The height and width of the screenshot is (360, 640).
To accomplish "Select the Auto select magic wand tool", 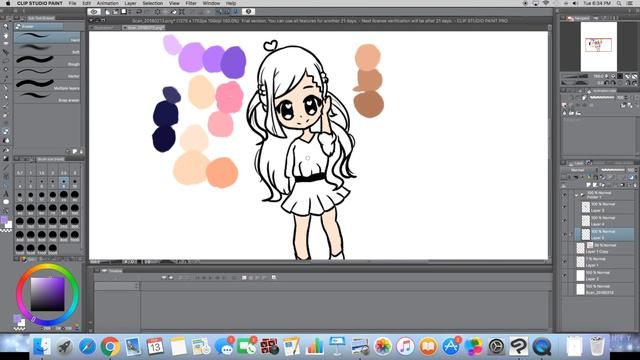I will (6, 69).
